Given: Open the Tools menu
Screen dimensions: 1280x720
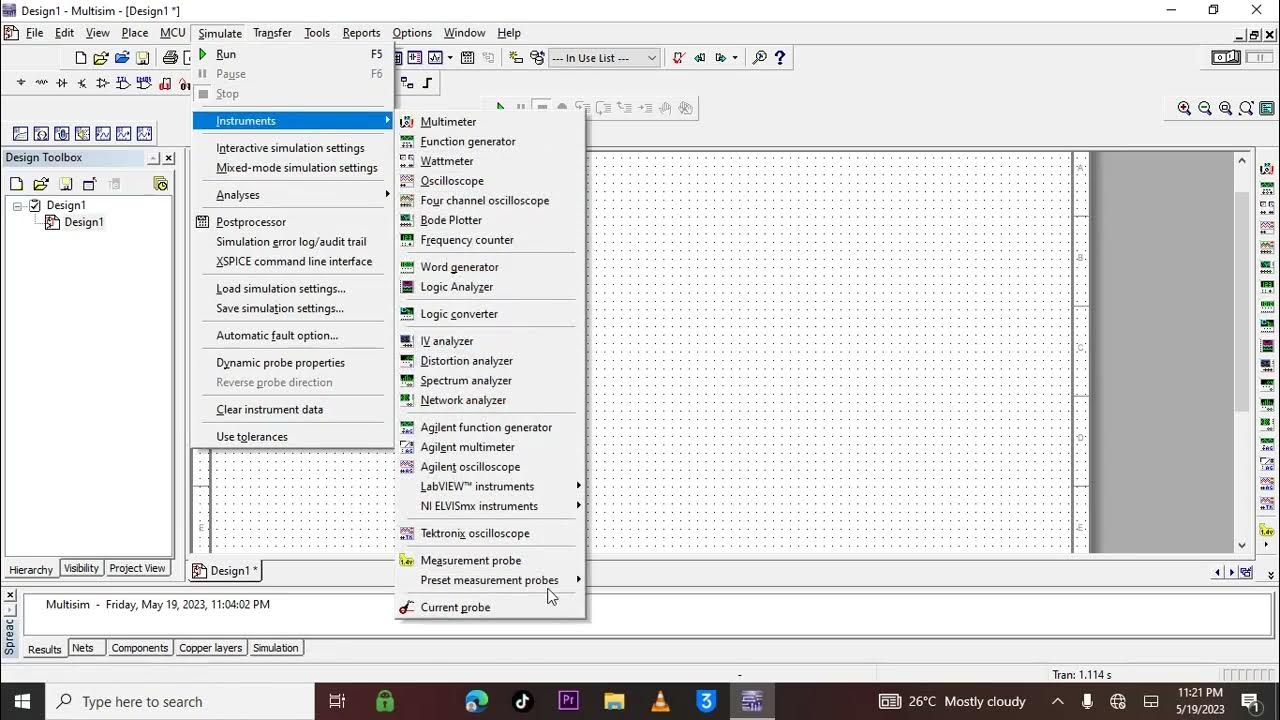Looking at the screenshot, I should [317, 33].
